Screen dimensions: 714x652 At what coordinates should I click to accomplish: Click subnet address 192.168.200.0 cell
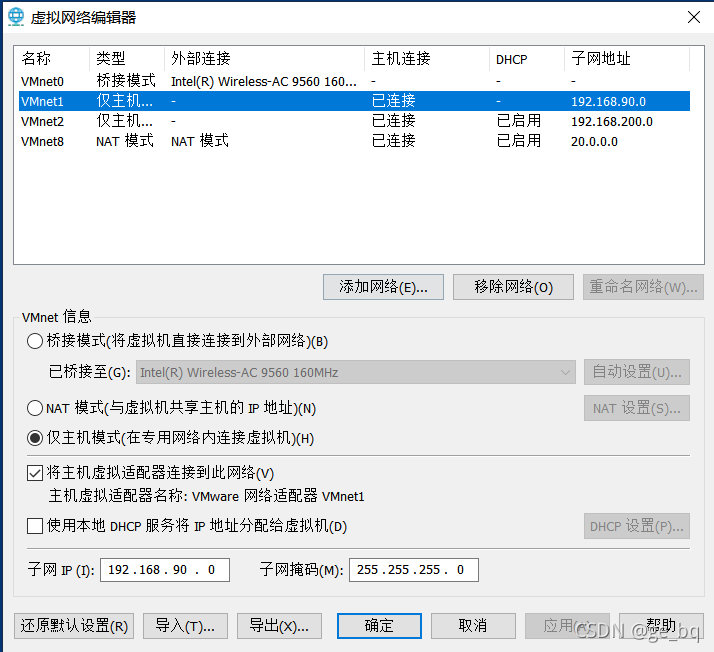coord(612,122)
